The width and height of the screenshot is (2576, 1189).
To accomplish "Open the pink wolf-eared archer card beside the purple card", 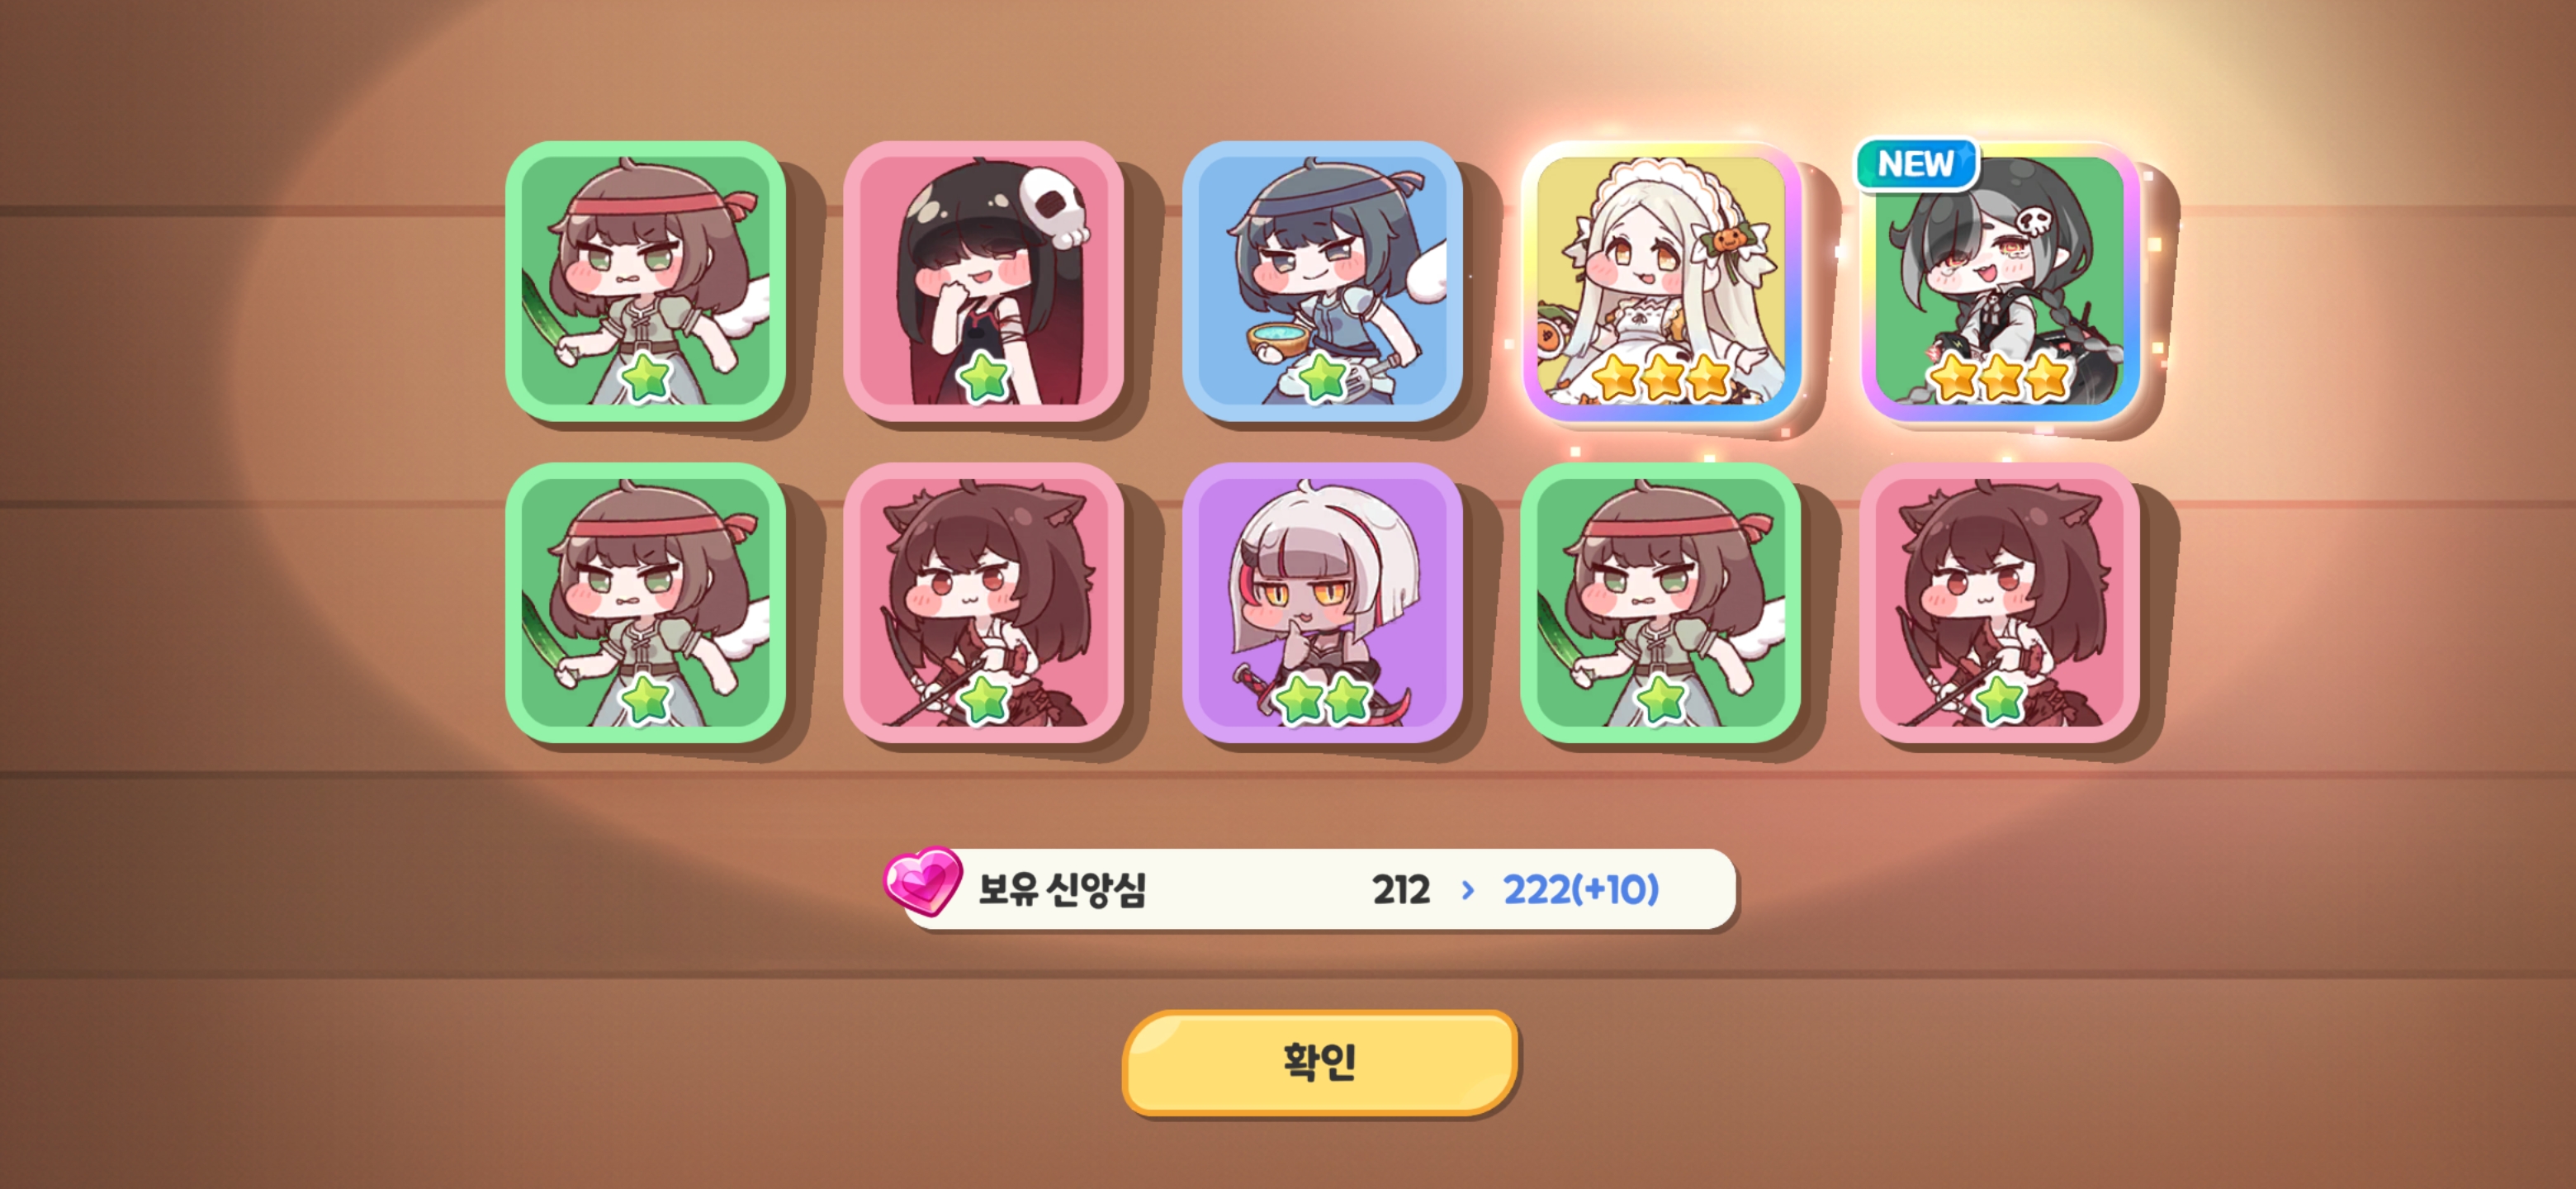I will coord(984,602).
